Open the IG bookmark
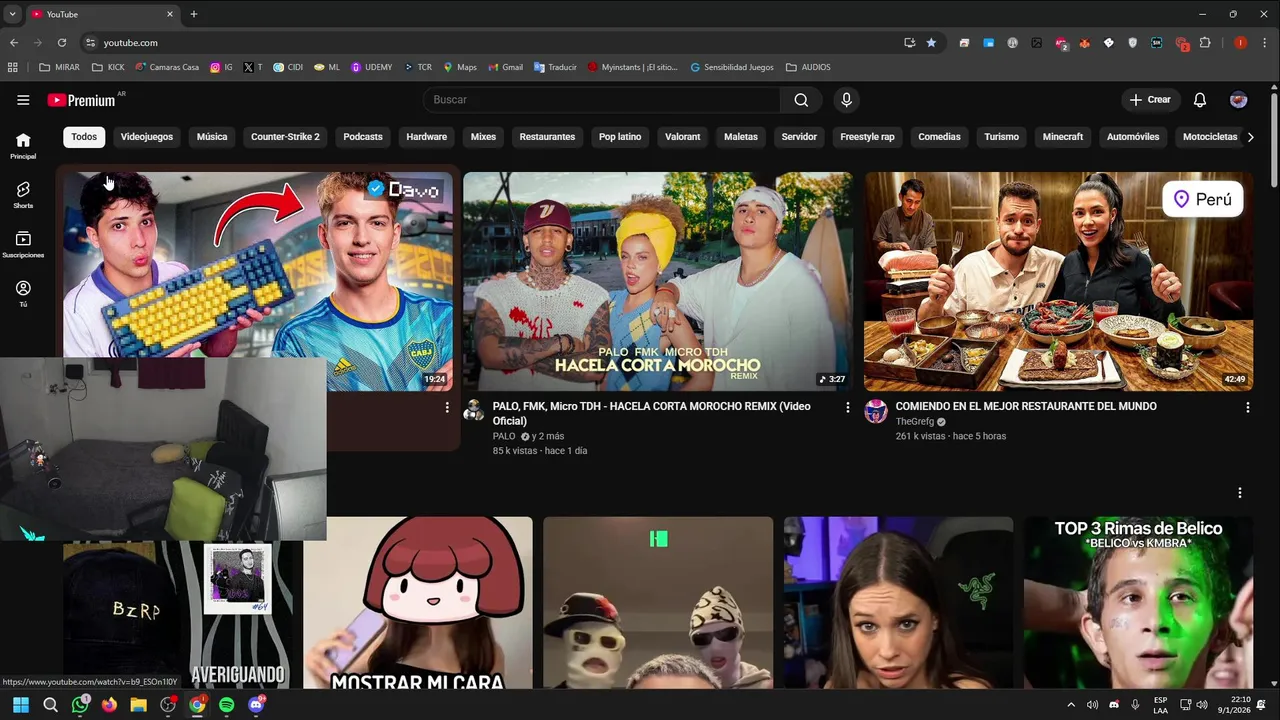The width and height of the screenshot is (1280, 720). click(x=221, y=67)
